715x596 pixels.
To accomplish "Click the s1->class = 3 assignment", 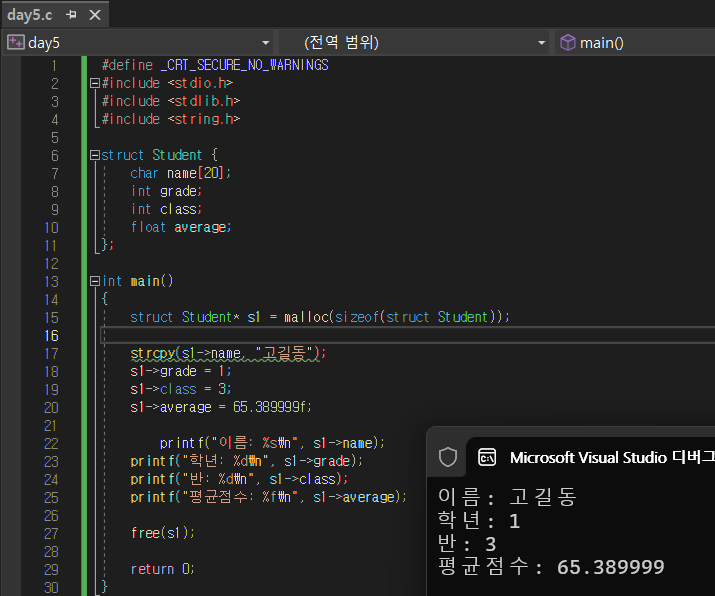I will pyautogui.click(x=181, y=389).
